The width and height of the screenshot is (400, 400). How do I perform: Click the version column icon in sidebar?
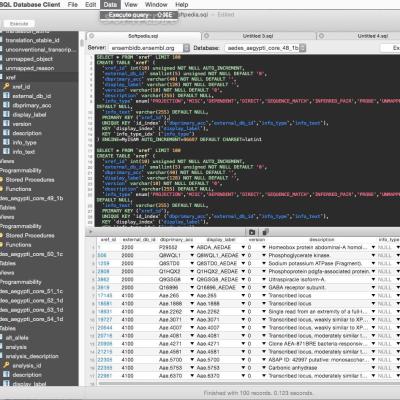6,124
